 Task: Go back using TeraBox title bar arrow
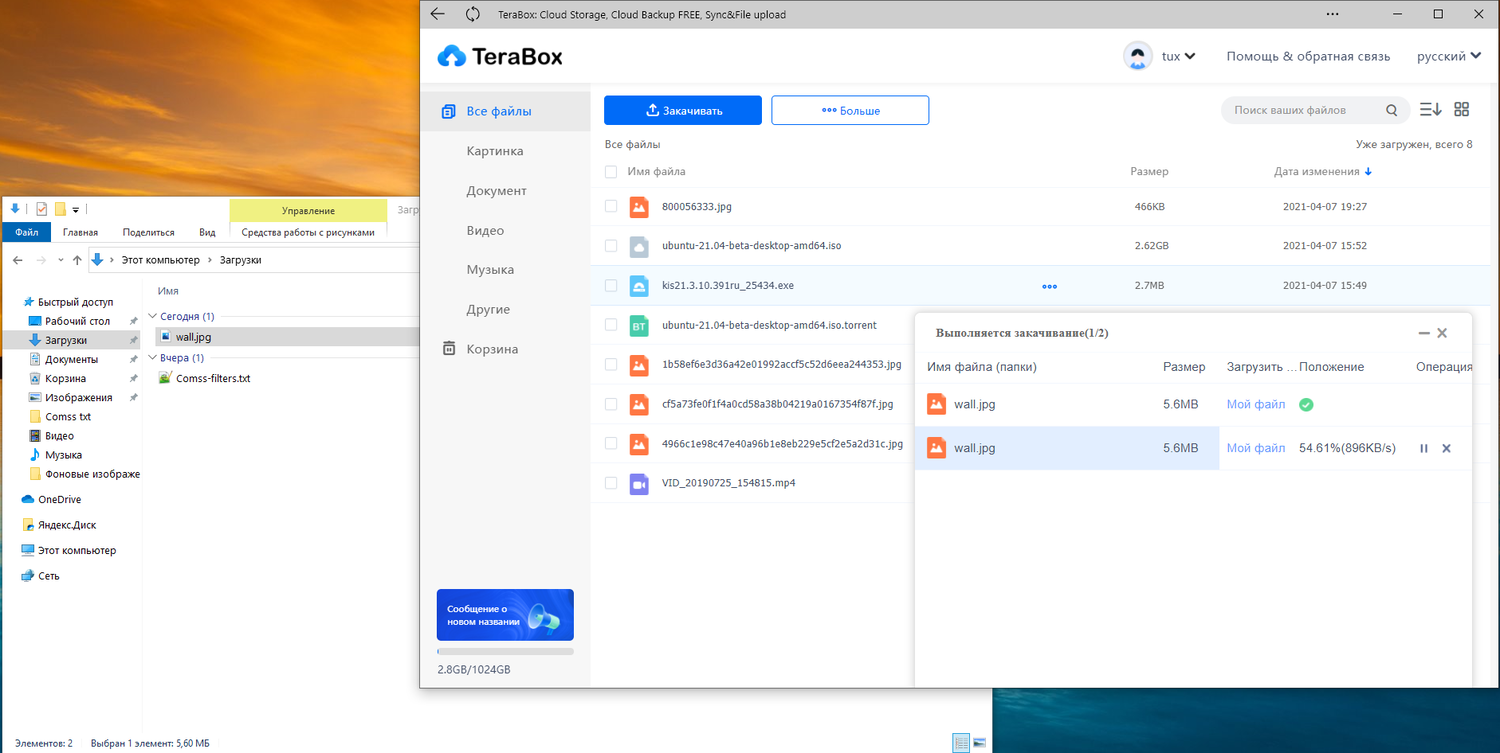pyautogui.click(x=437, y=14)
